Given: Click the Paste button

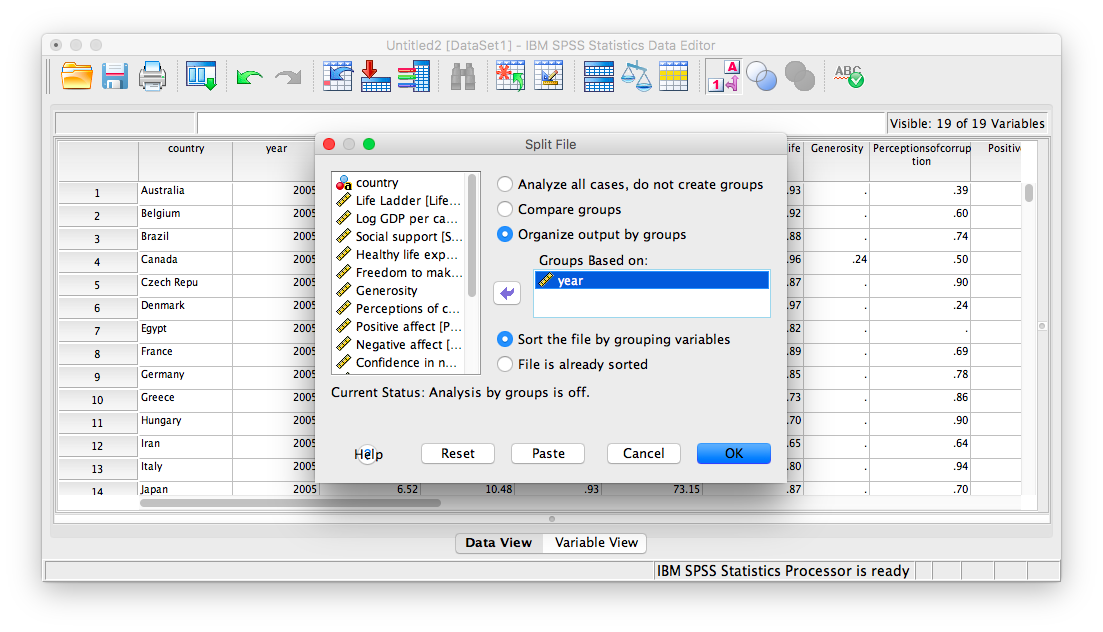Looking at the screenshot, I should [548, 453].
